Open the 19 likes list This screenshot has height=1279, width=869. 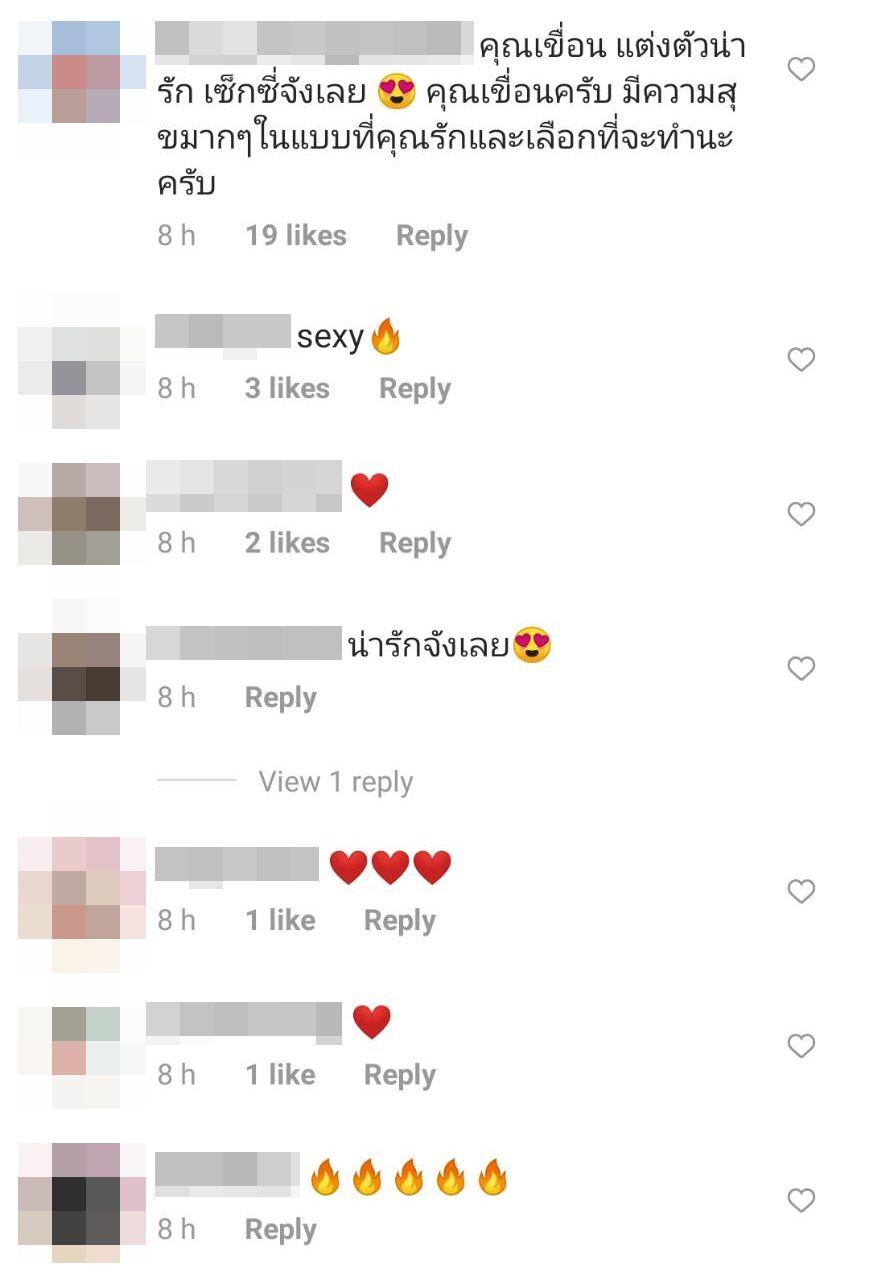(x=296, y=236)
